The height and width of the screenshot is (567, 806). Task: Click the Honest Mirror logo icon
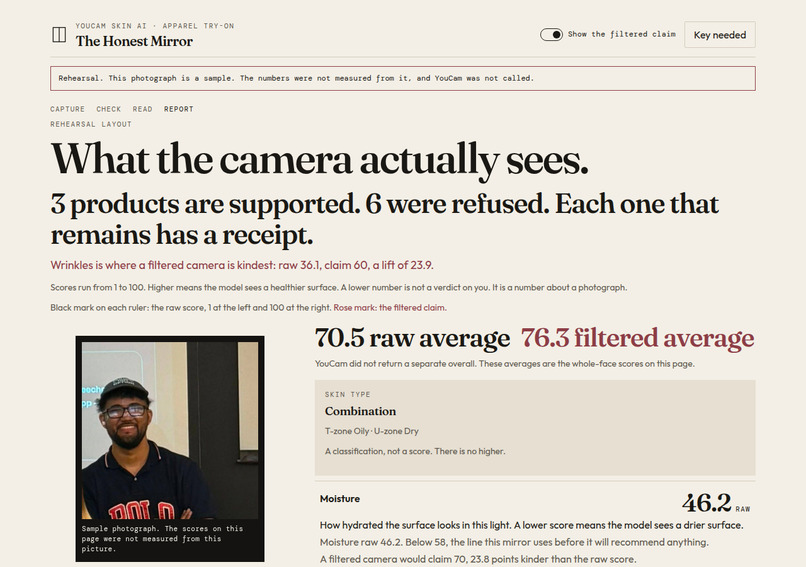59,35
